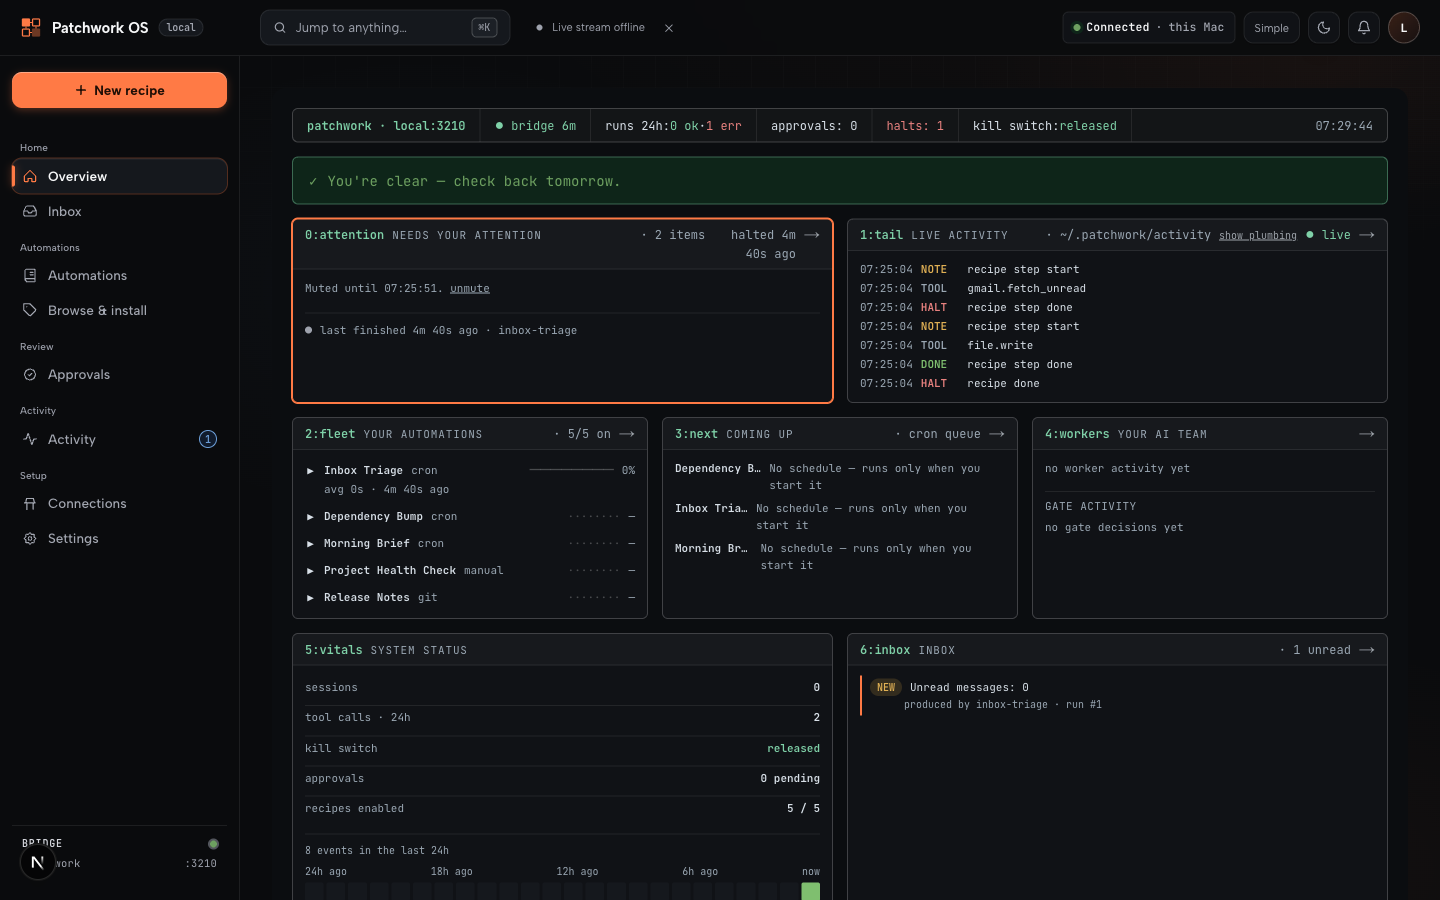Open Settings in the sidebar
The width and height of the screenshot is (1440, 900).
coord(119,538)
